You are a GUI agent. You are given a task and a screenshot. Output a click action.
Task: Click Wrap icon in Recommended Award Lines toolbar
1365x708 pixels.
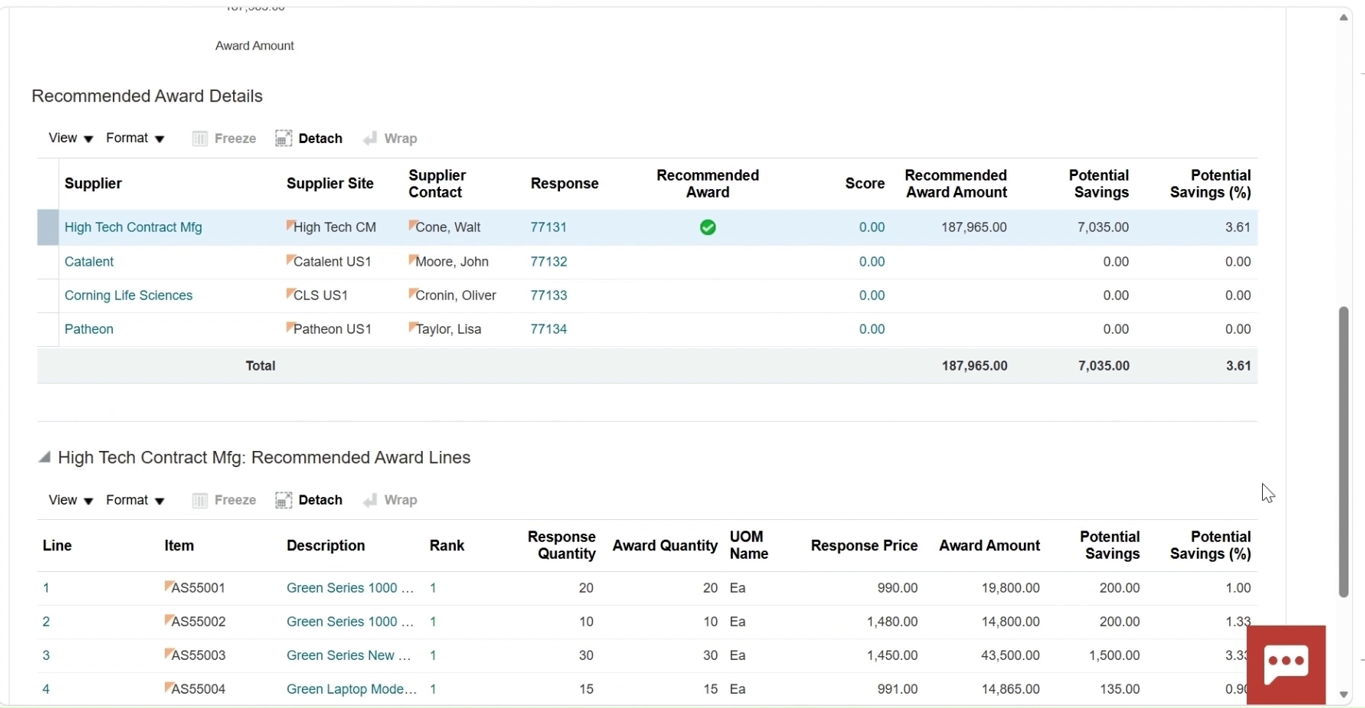370,500
